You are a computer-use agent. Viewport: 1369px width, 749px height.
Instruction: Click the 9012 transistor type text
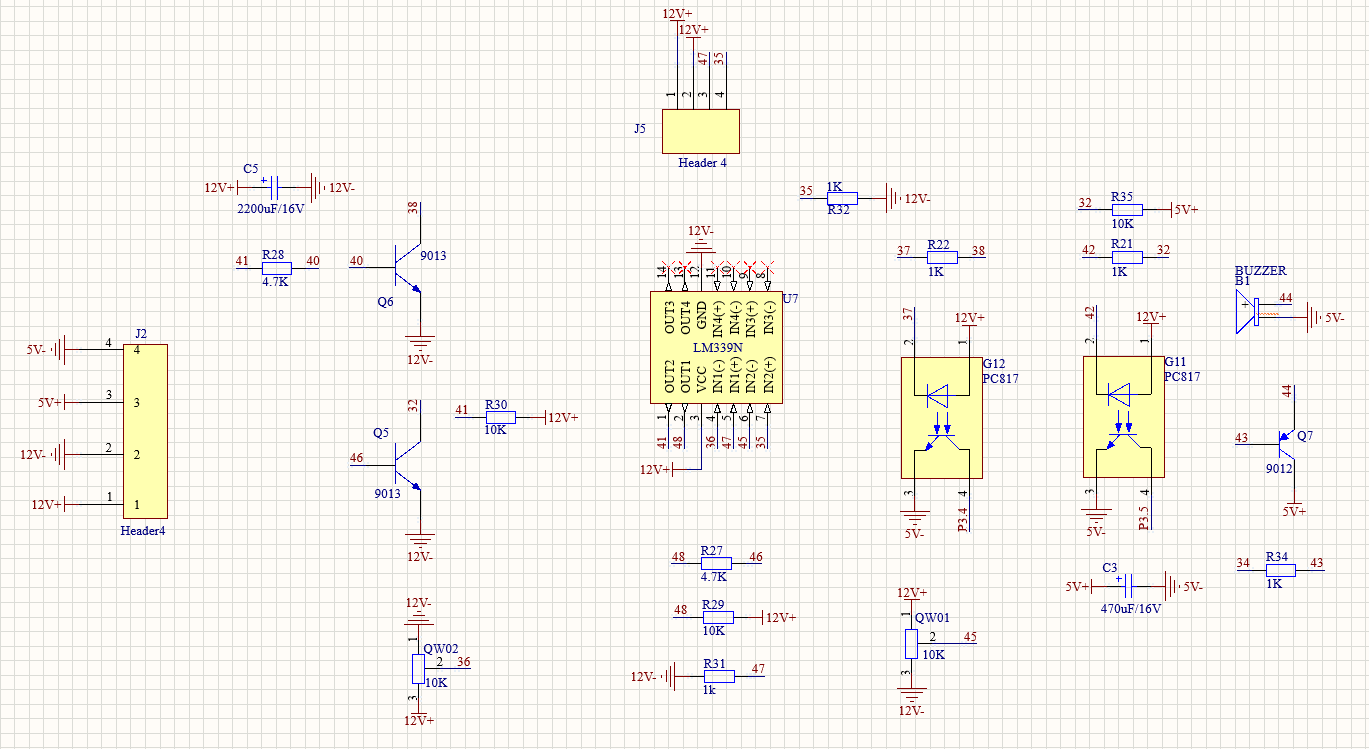(1279, 468)
